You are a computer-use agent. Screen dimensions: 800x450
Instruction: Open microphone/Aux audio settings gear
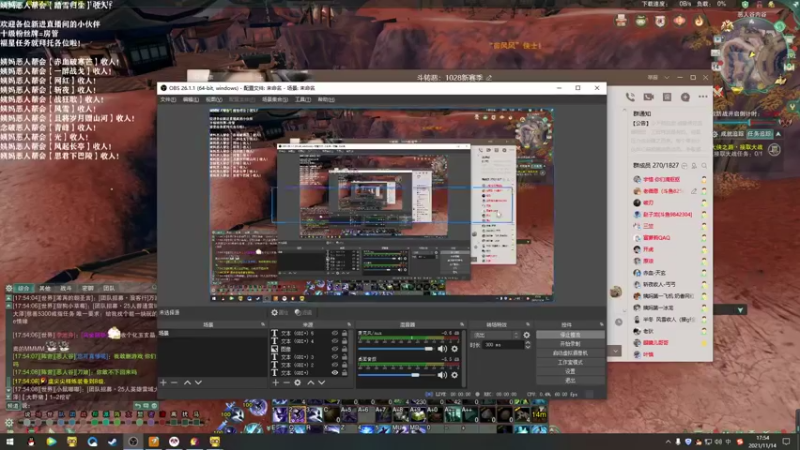tap(454, 349)
